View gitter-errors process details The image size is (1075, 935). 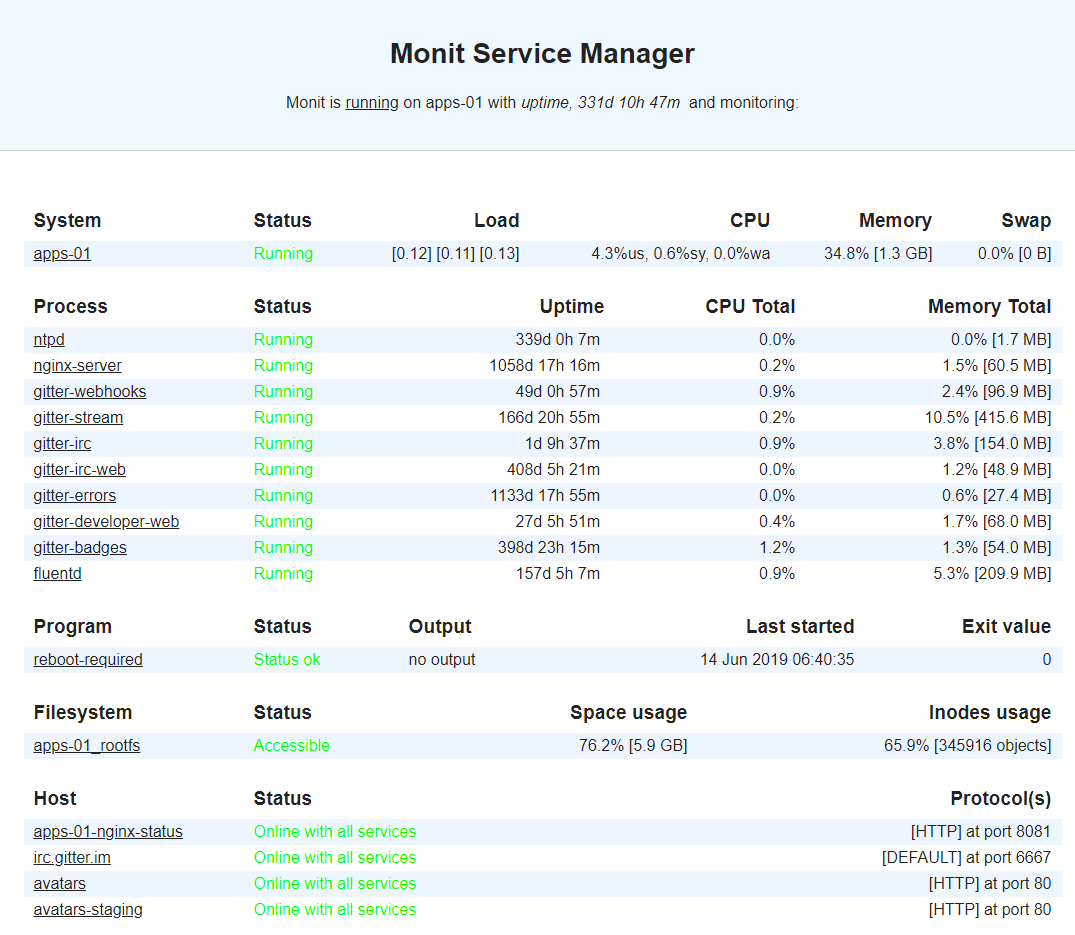75,496
